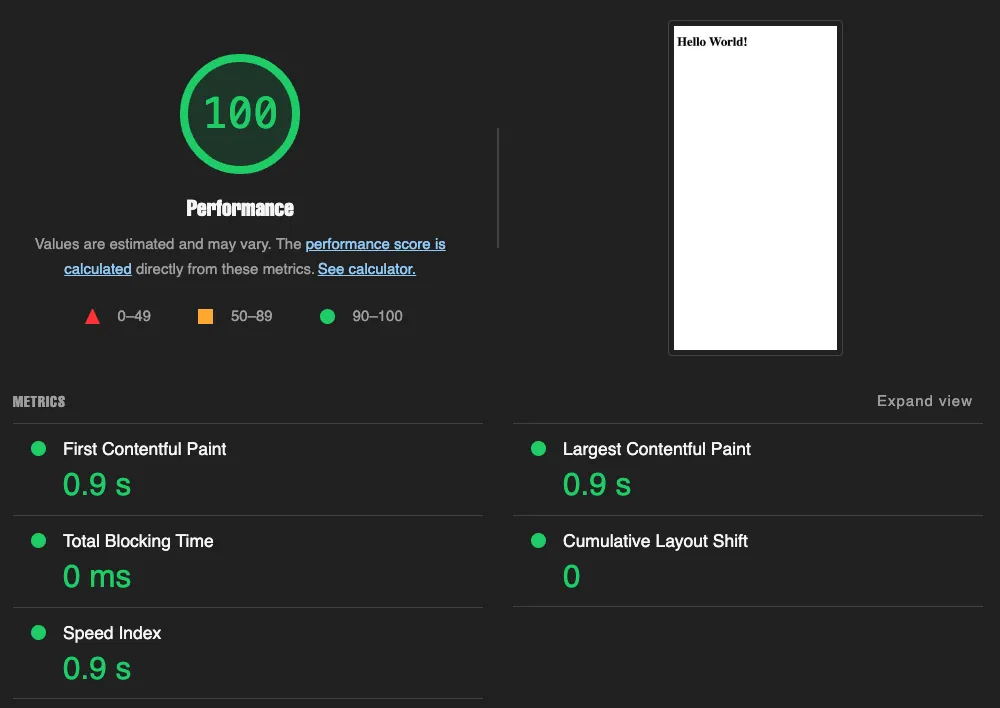1000x708 pixels.
Task: Open the See calculator link
Action: [367, 269]
